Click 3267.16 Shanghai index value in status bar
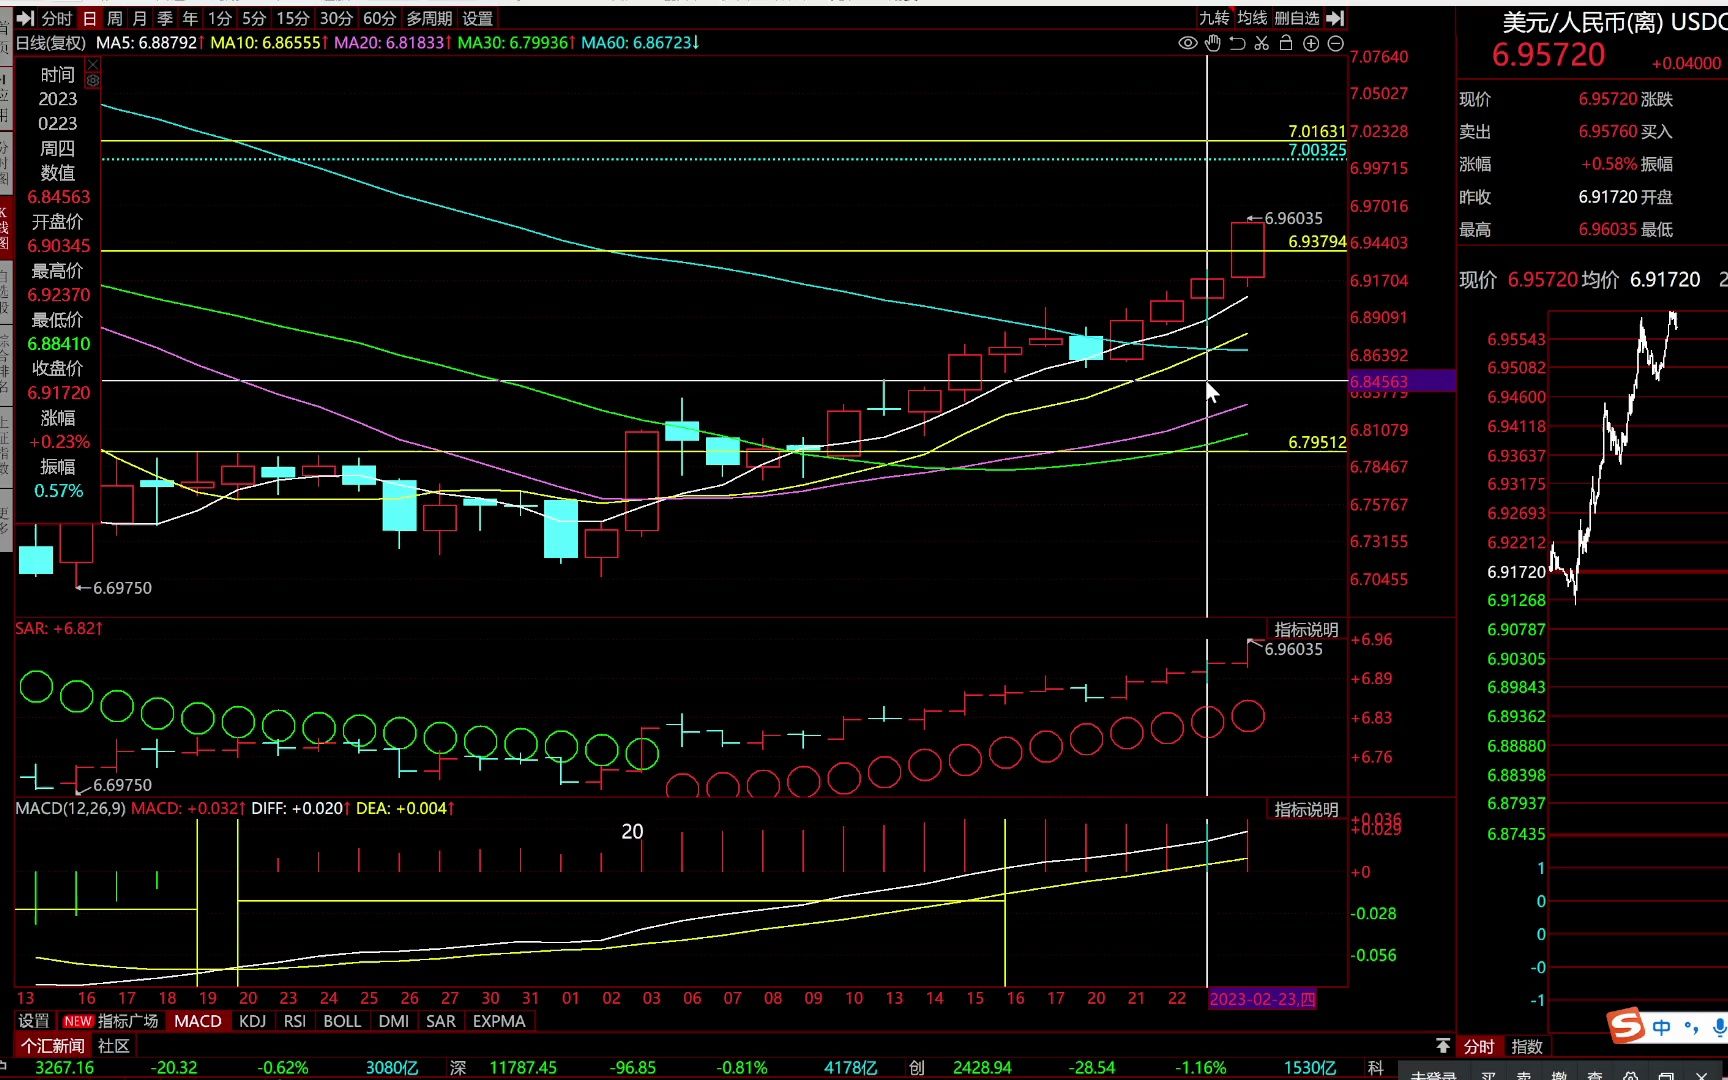 (64, 1068)
